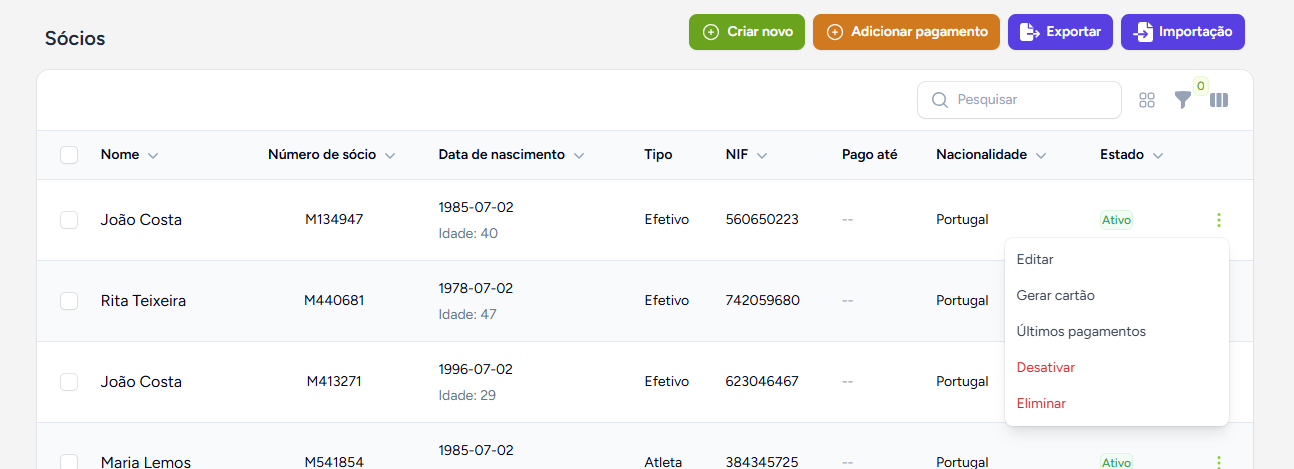Click the Pago até column header
Viewport: 1294px width, 469px height.
pyautogui.click(x=870, y=155)
